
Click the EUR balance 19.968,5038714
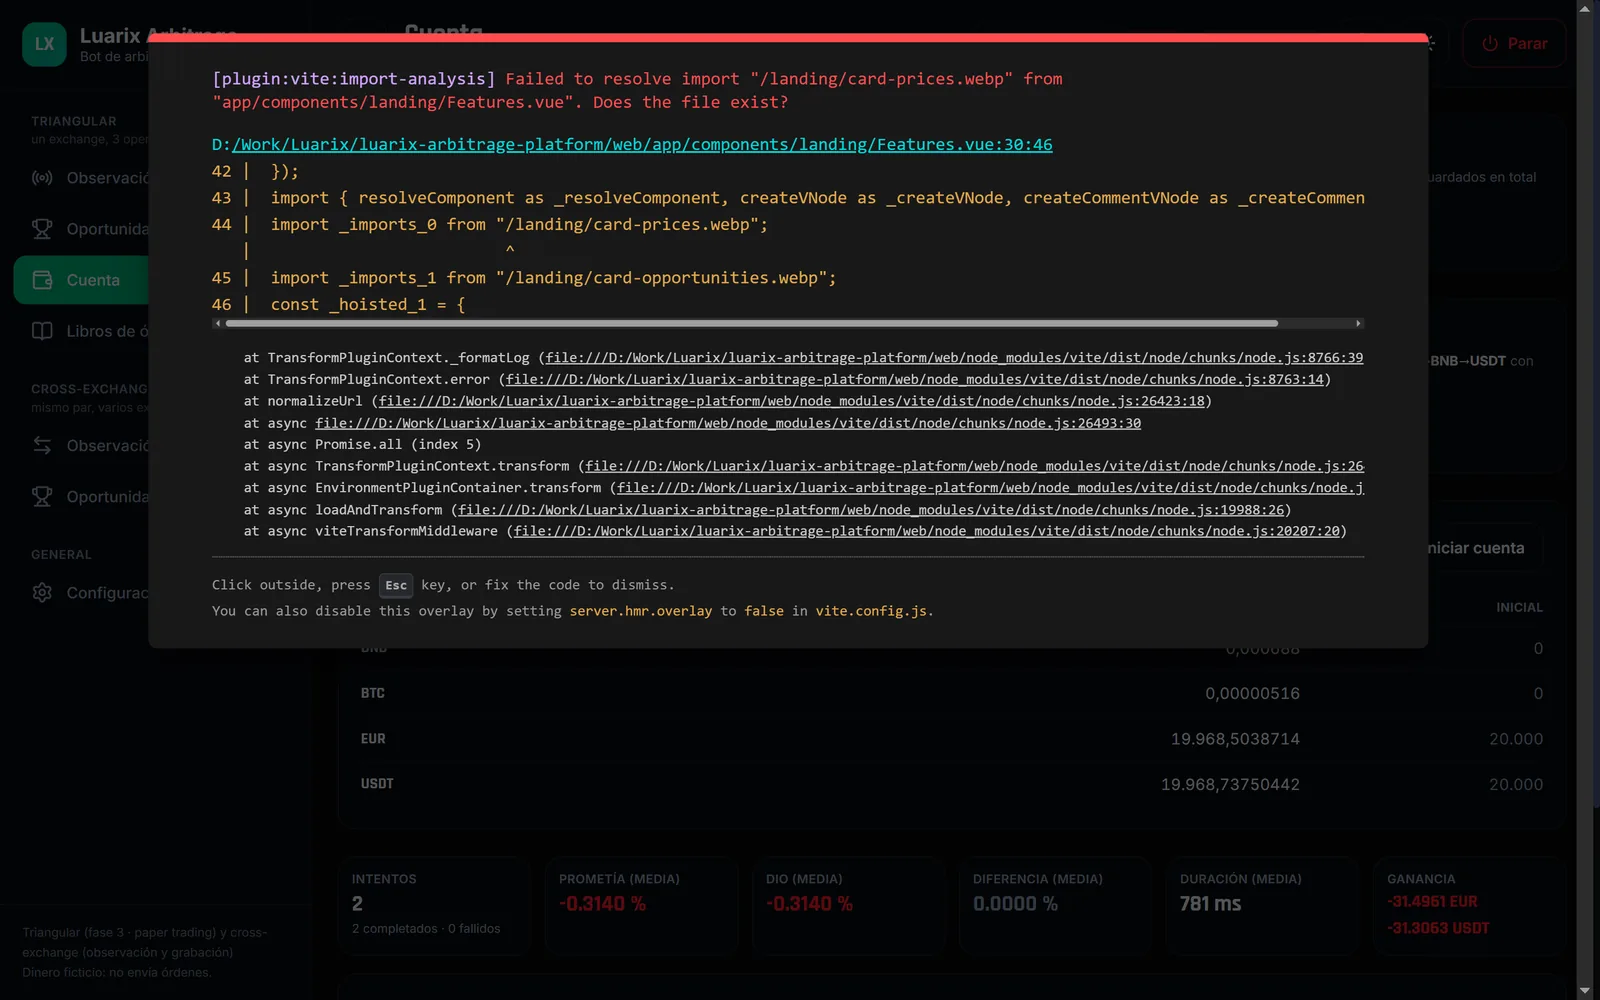(x=1235, y=739)
